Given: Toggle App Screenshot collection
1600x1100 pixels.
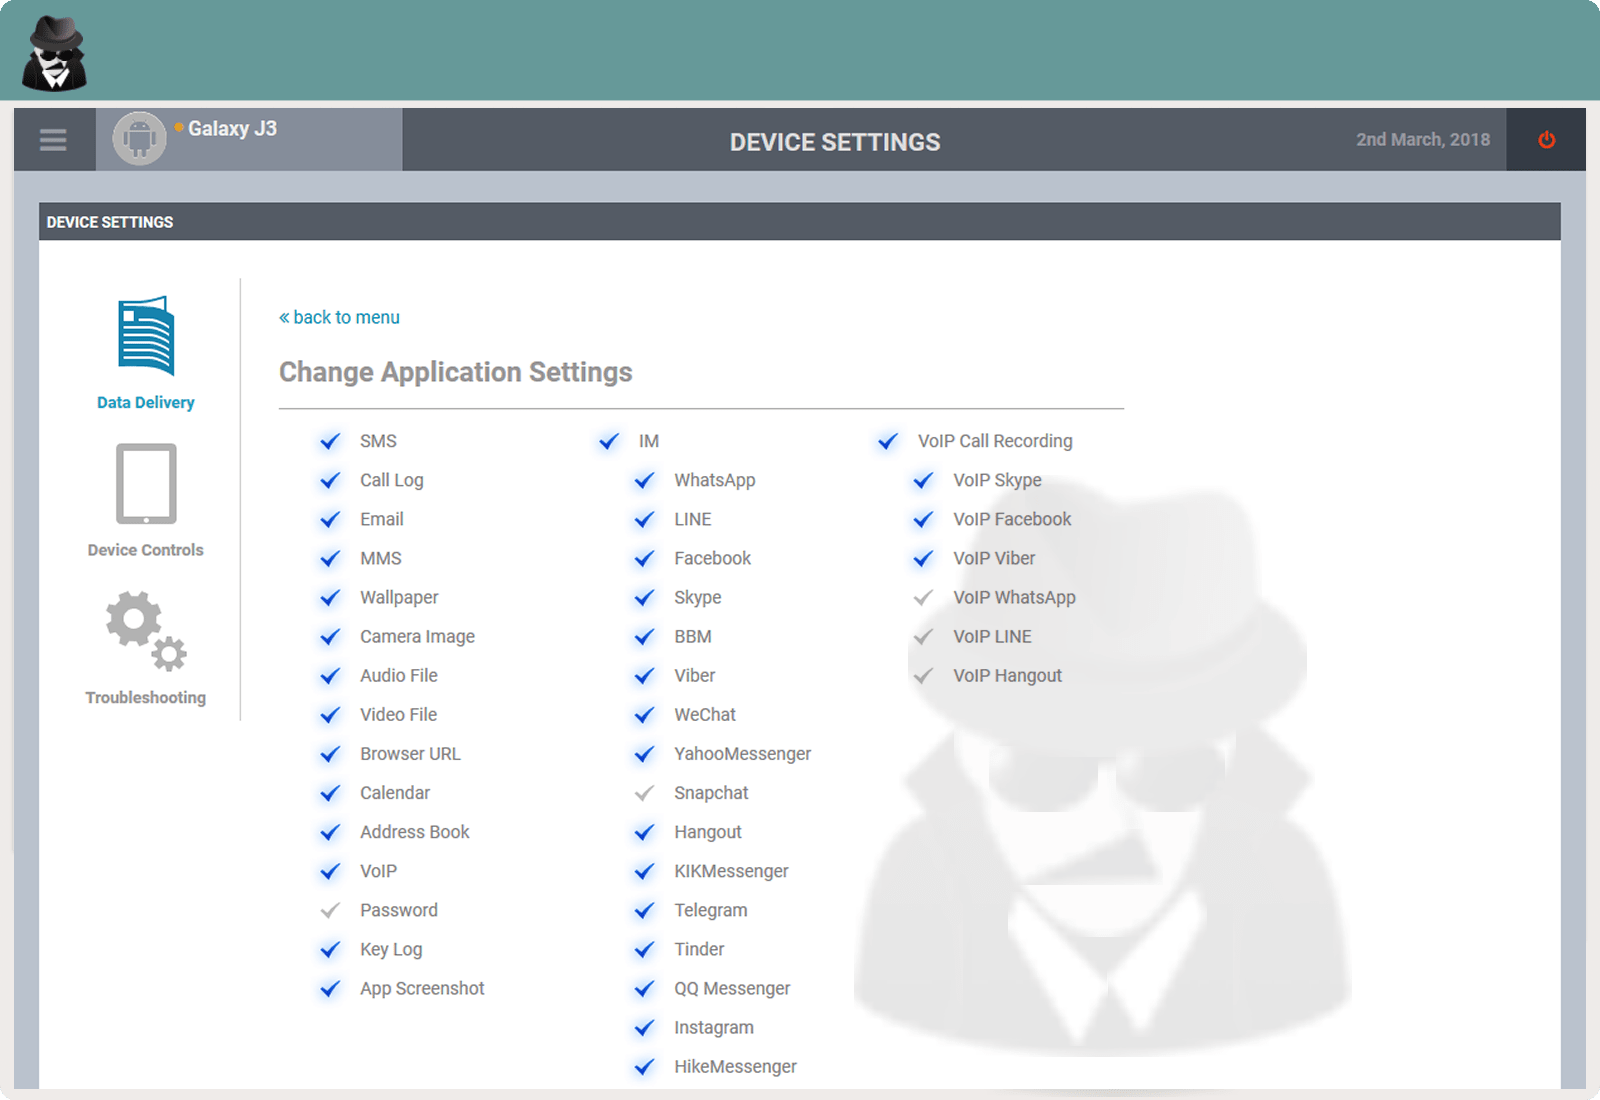Looking at the screenshot, I should (330, 988).
